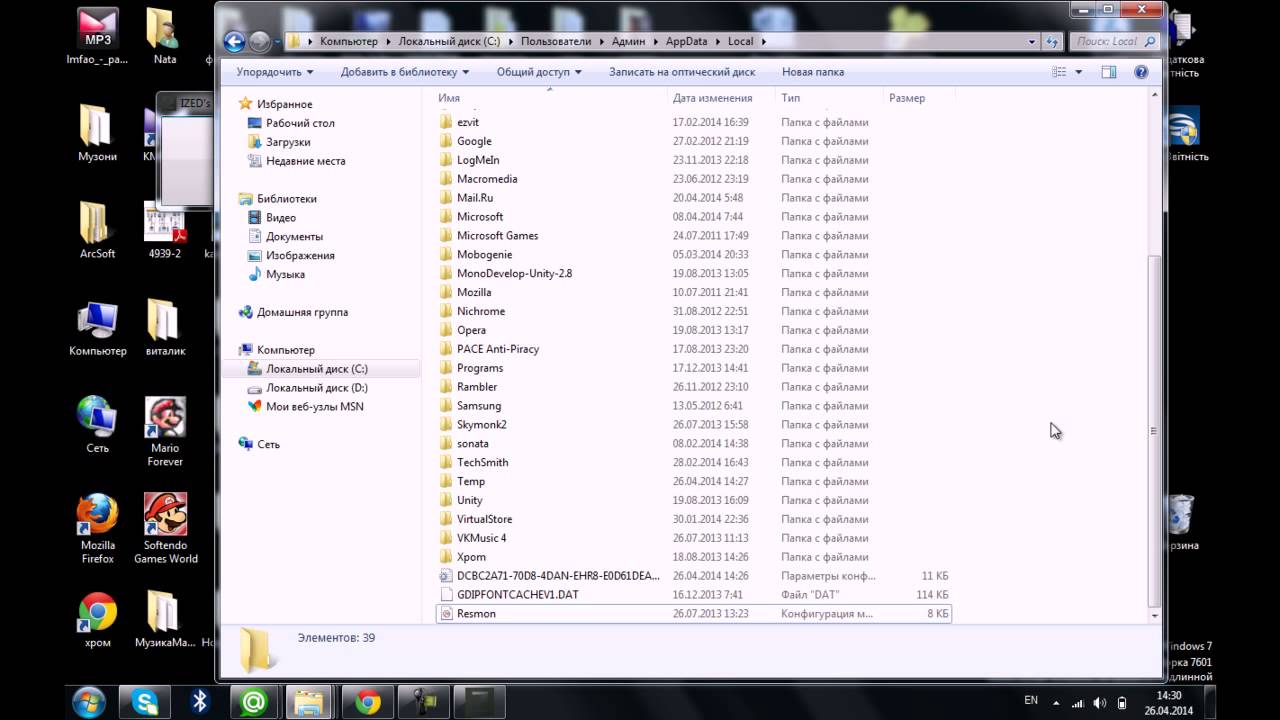Open Рабочий стол in the navigation pane
This screenshot has height=720, width=1280.
click(300, 123)
